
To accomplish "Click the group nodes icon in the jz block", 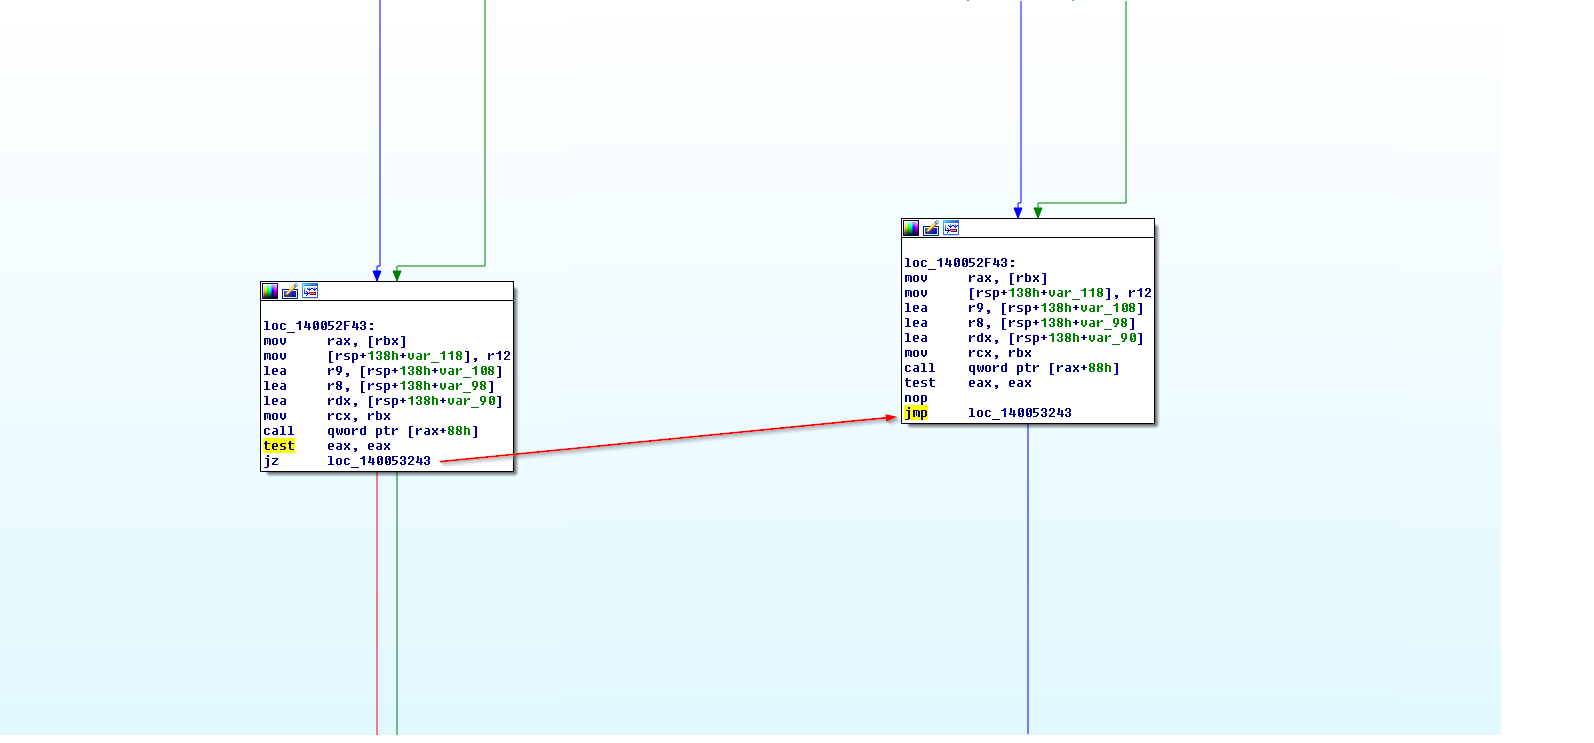I will [x=310, y=291].
